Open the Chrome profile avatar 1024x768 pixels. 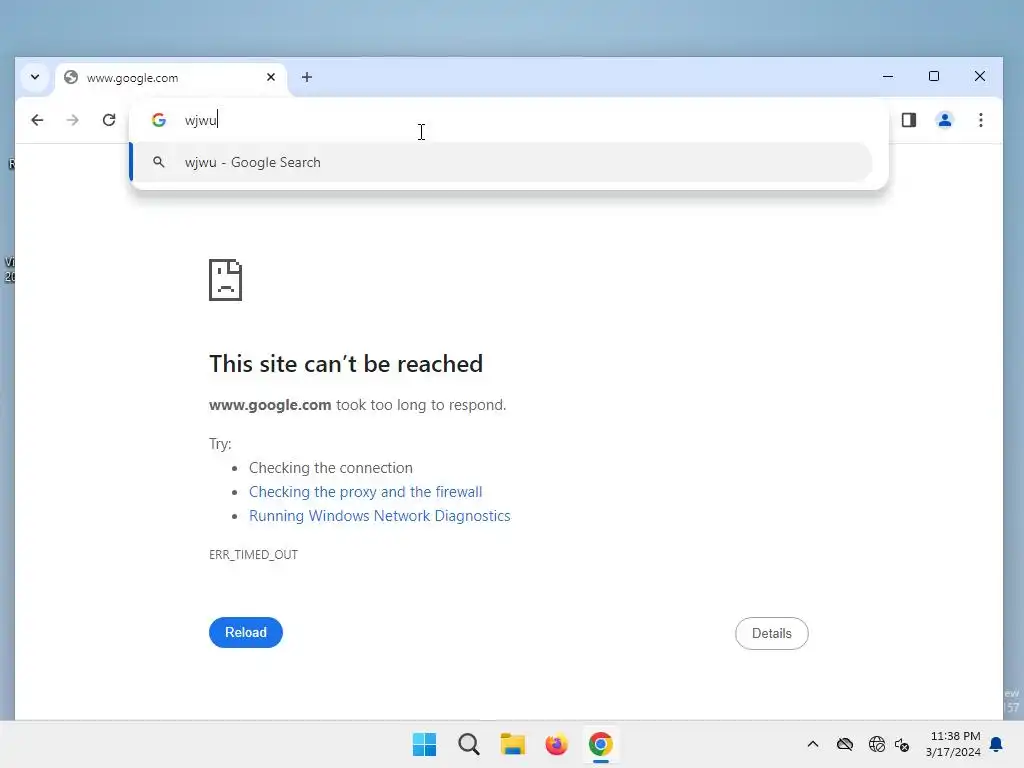944,120
